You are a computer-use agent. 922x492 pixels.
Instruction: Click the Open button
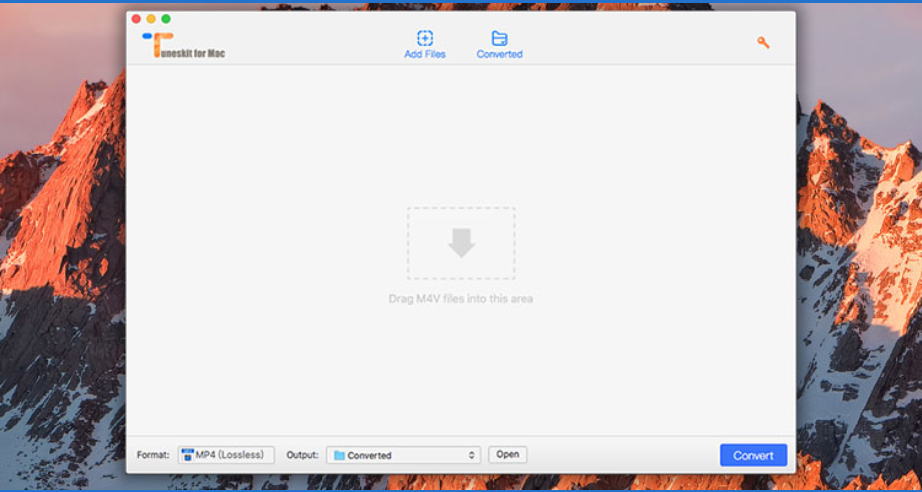[x=507, y=454]
